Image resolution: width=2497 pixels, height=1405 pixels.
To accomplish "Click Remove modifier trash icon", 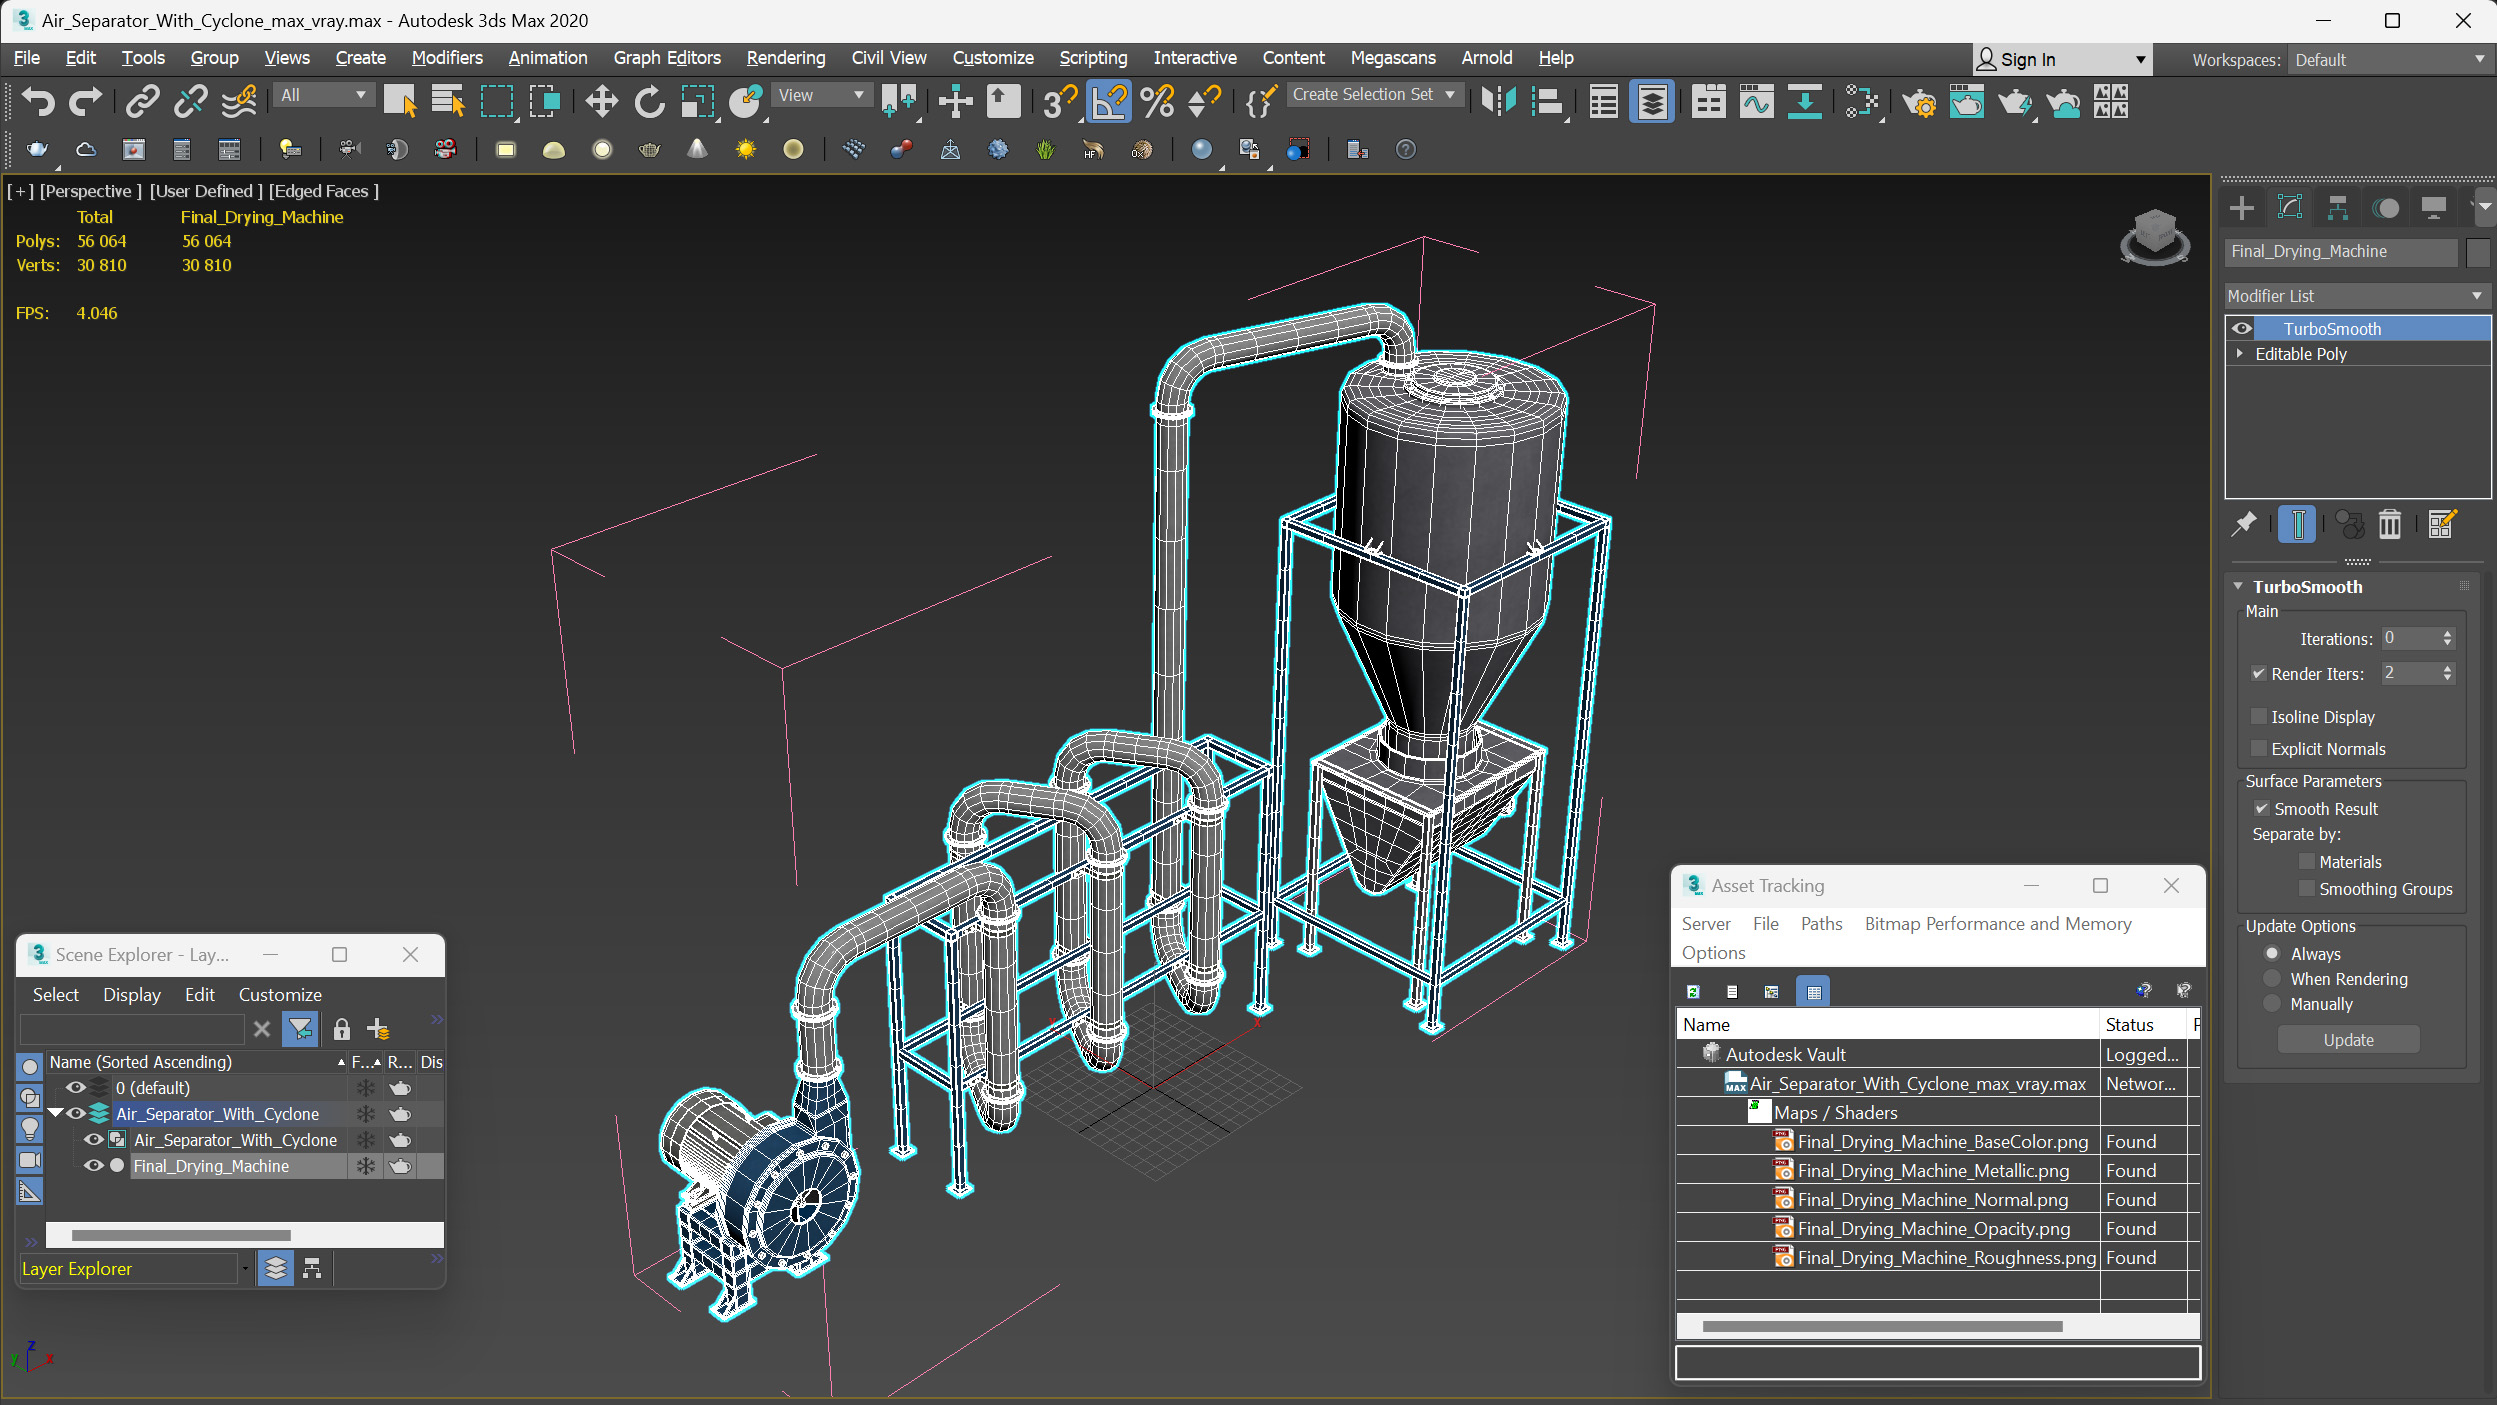I will click(2389, 524).
